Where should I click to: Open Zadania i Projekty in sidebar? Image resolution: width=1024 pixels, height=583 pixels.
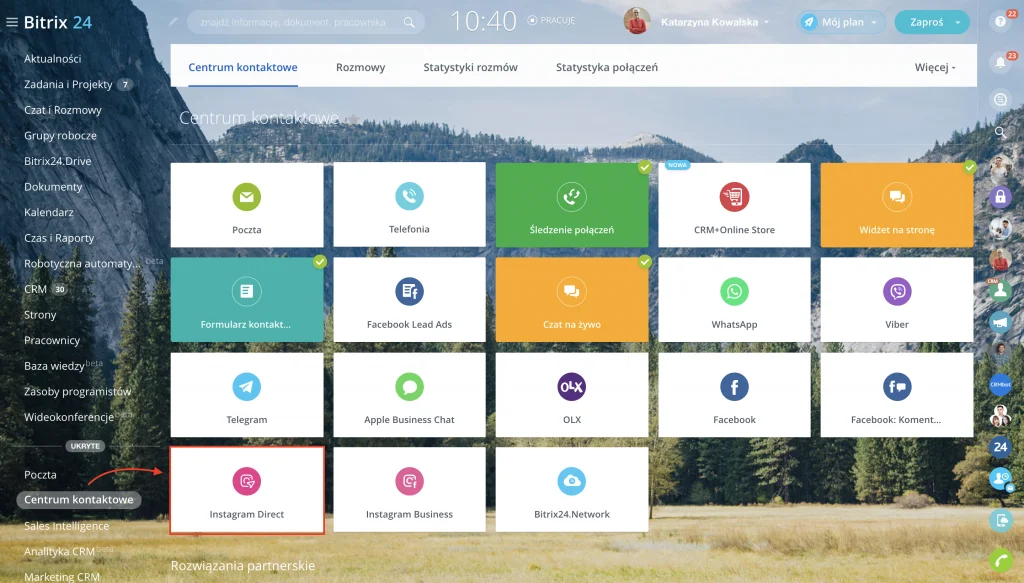pyautogui.click(x=68, y=84)
